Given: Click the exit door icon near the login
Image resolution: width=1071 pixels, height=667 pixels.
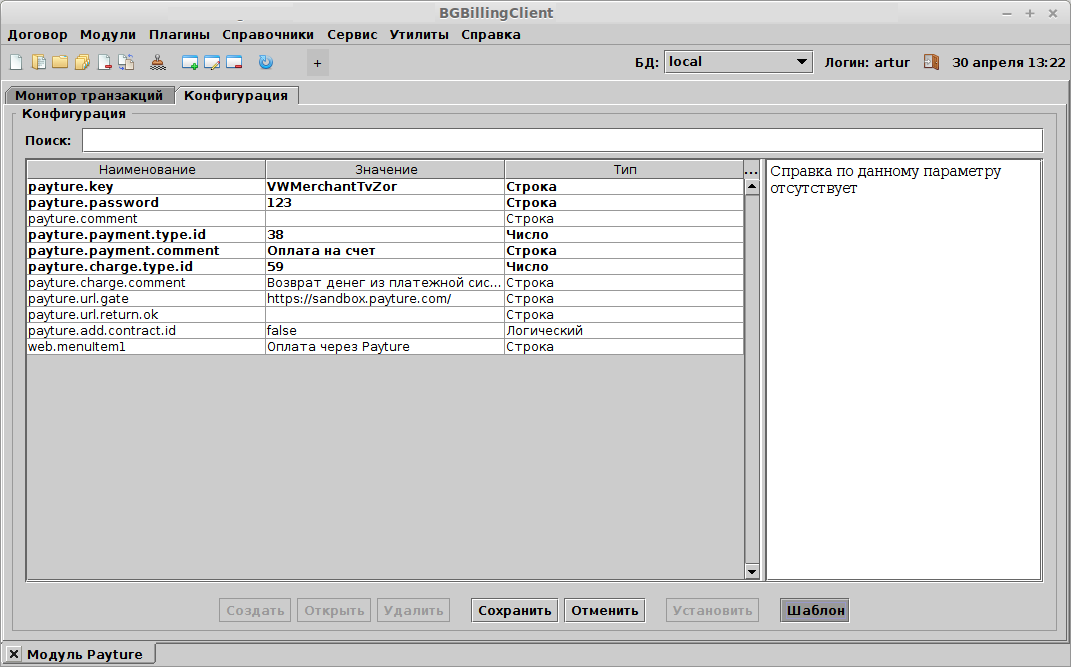Looking at the screenshot, I should click(931, 61).
